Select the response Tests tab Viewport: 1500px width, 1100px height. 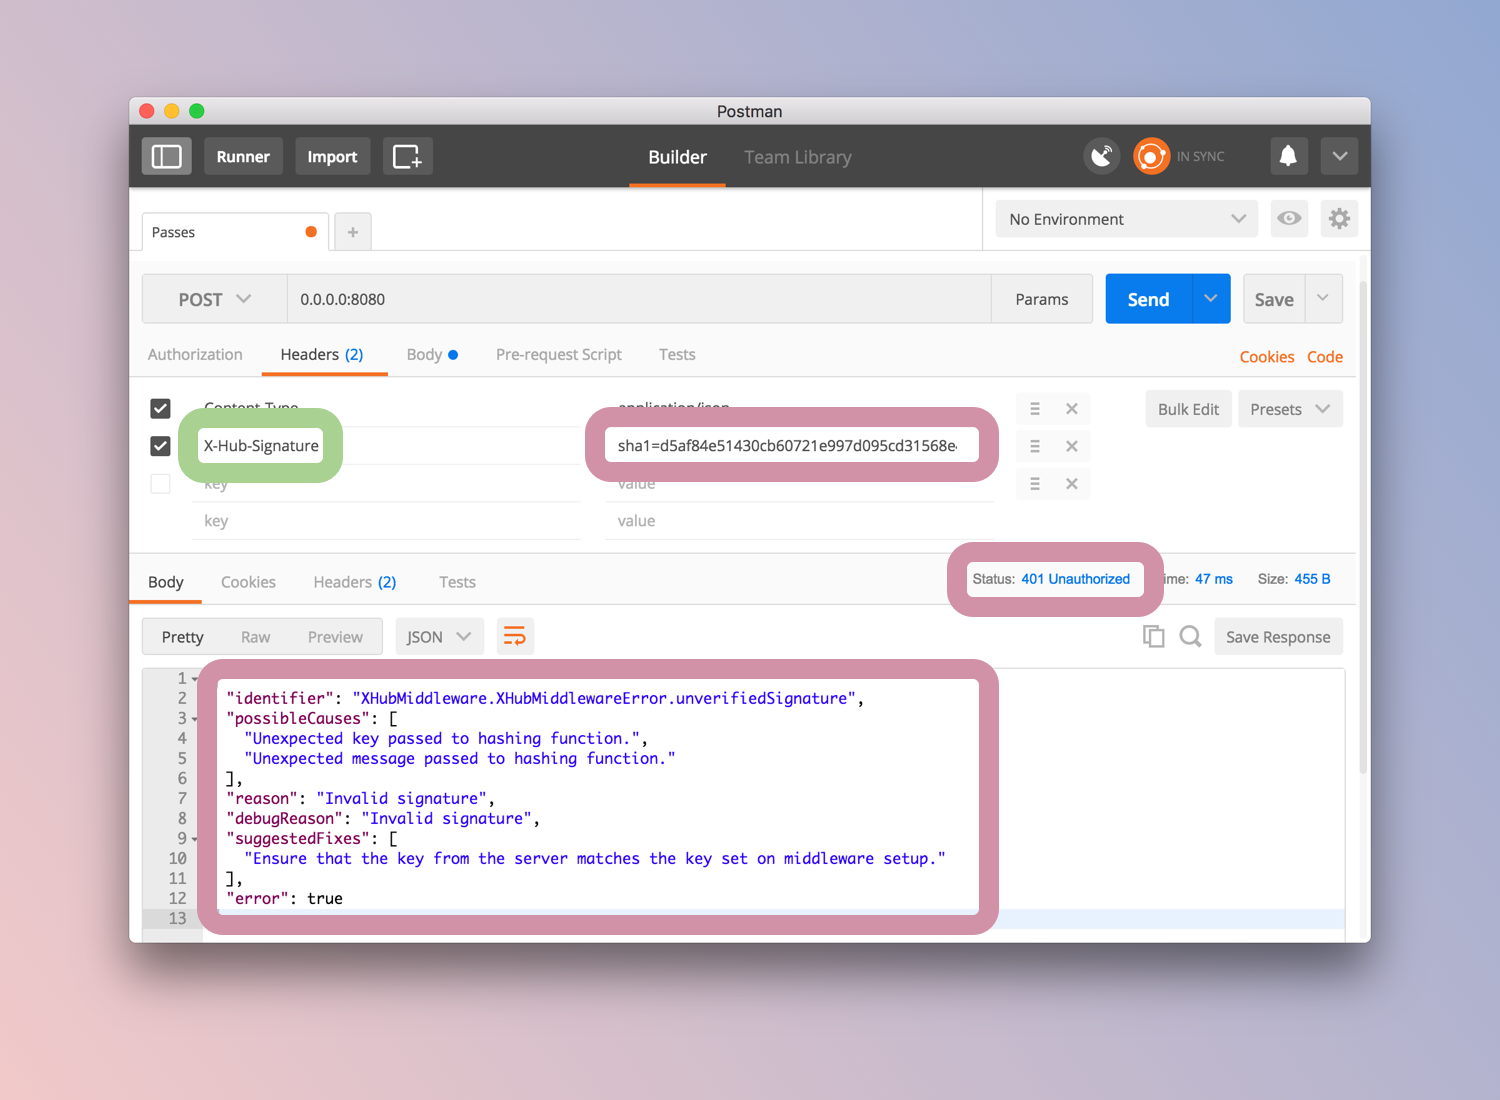457,582
